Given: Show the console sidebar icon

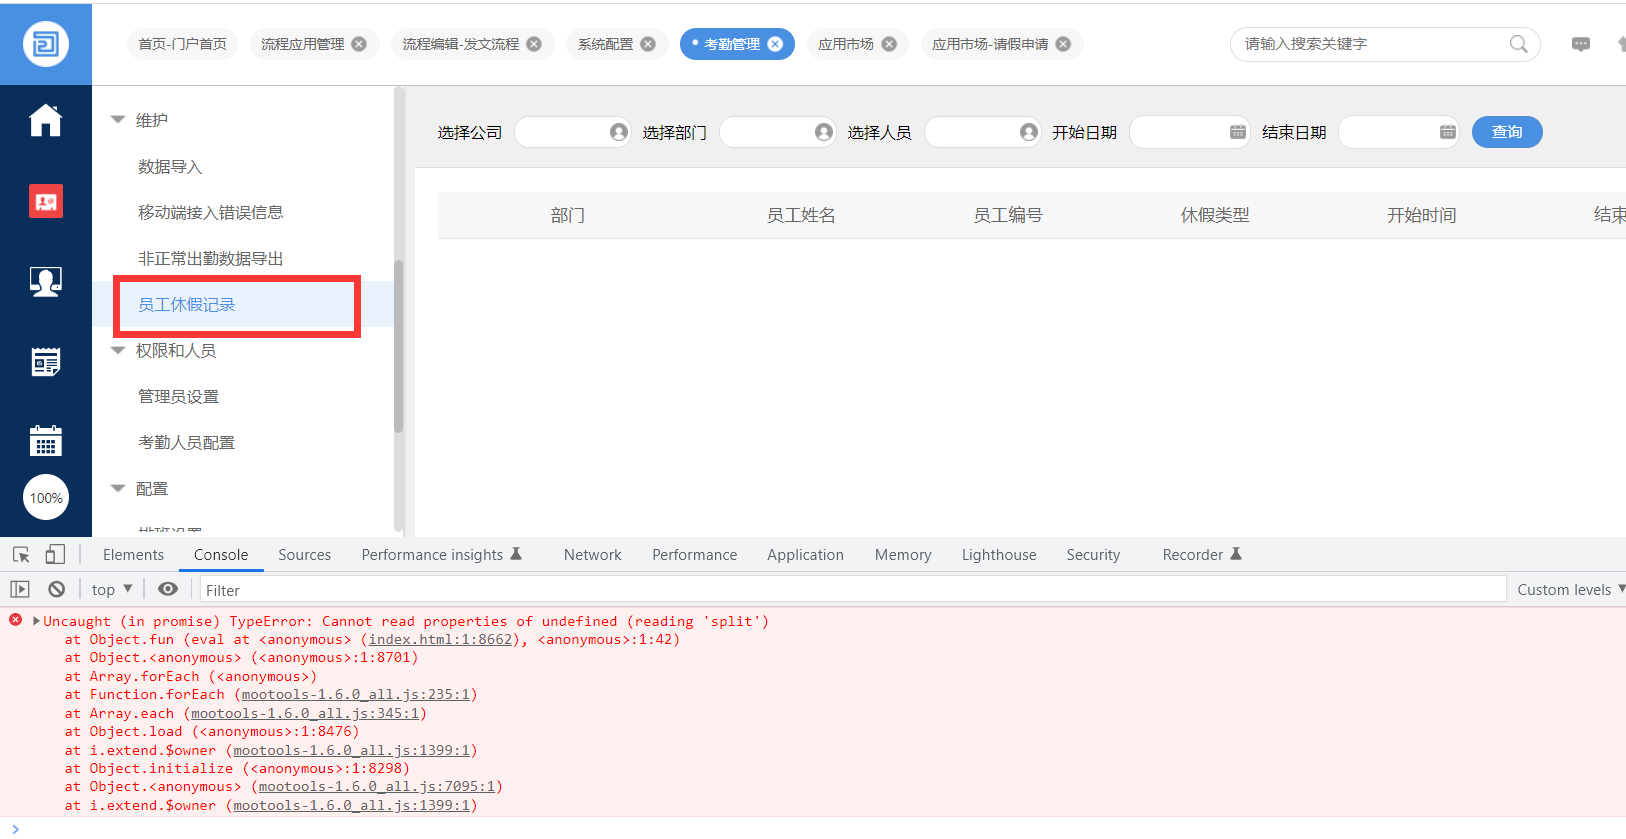Looking at the screenshot, I should tap(20, 589).
